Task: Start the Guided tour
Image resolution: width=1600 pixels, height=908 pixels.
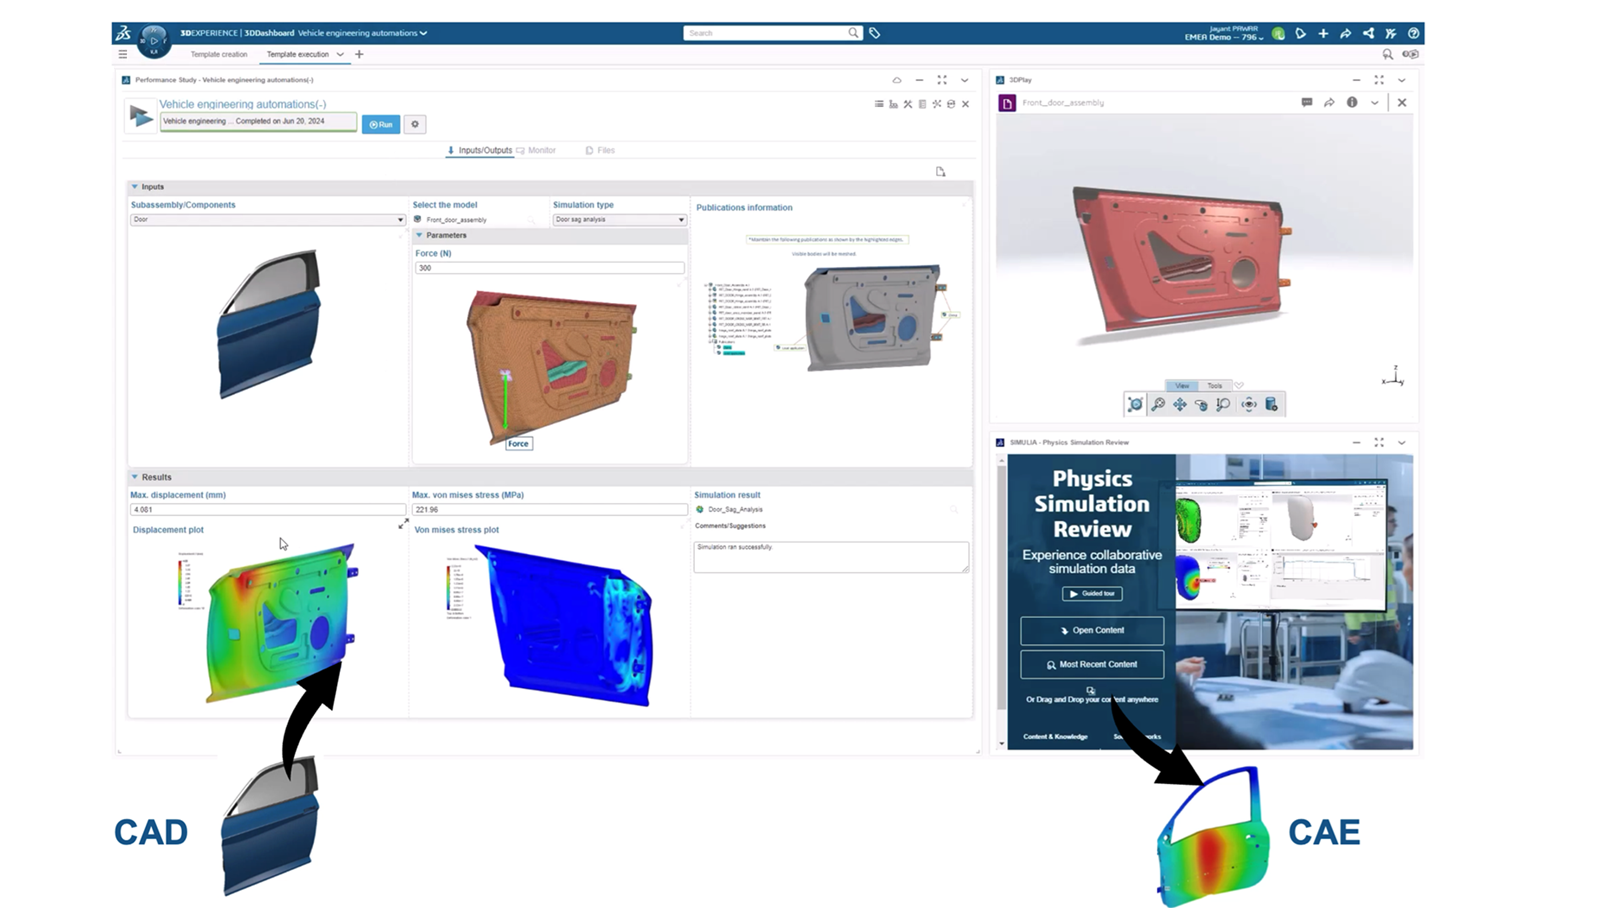Action: click(x=1092, y=593)
